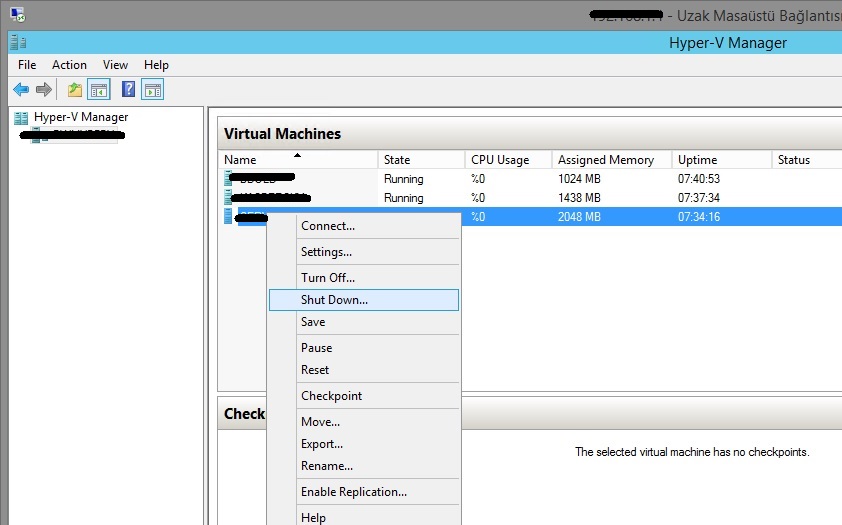The width and height of the screenshot is (842, 525).
Task: Sort by the Status column header
Action: click(807, 159)
